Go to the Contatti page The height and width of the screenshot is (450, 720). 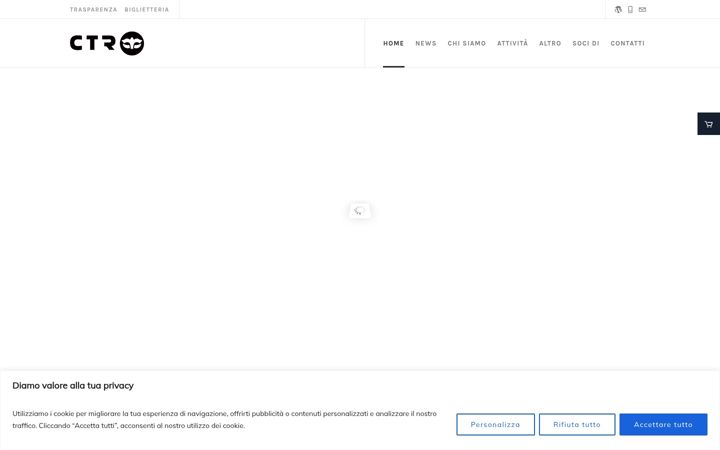[x=628, y=43]
